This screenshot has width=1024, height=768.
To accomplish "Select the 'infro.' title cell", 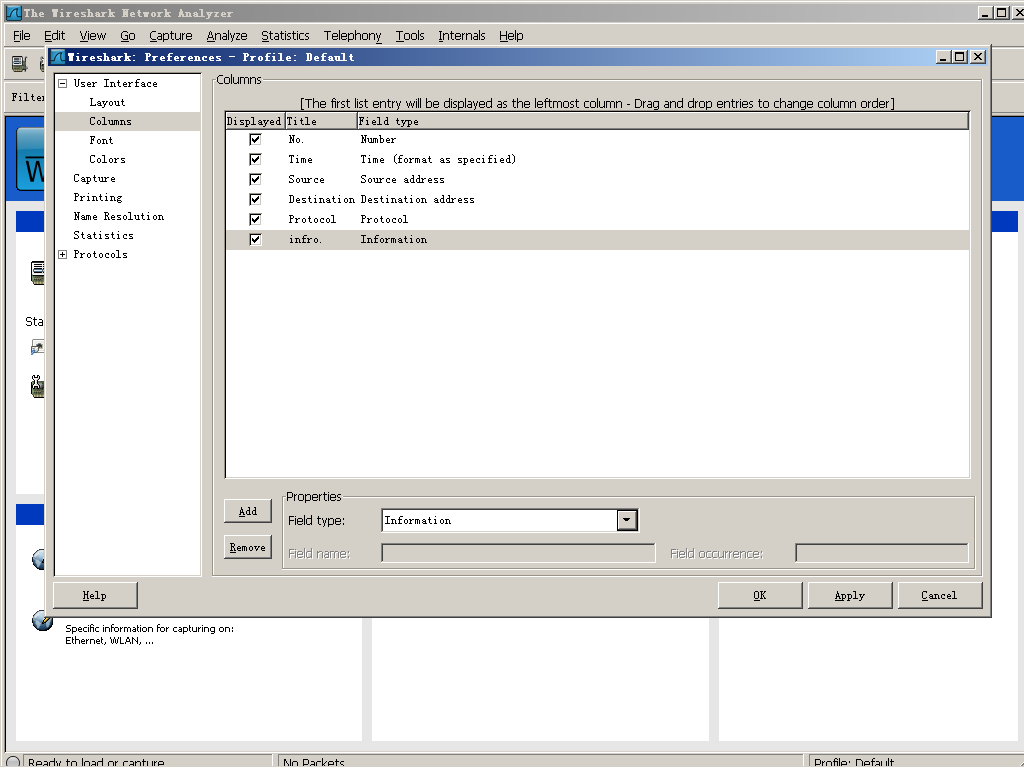I will (x=305, y=240).
